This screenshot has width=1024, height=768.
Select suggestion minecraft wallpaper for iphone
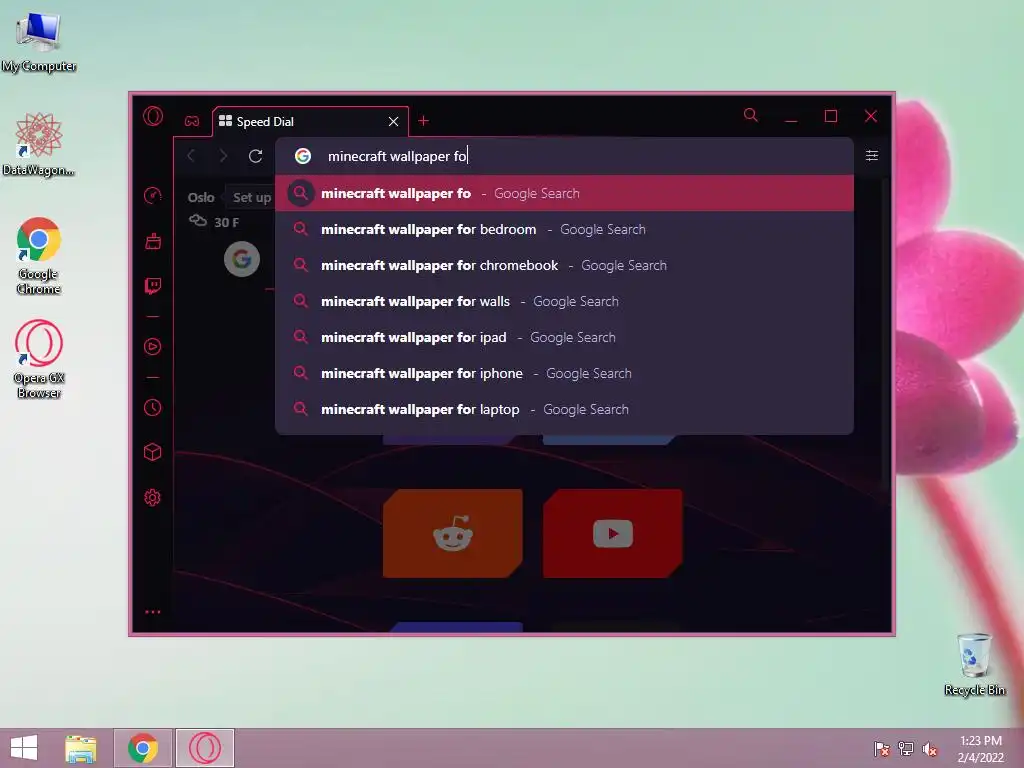pos(564,373)
